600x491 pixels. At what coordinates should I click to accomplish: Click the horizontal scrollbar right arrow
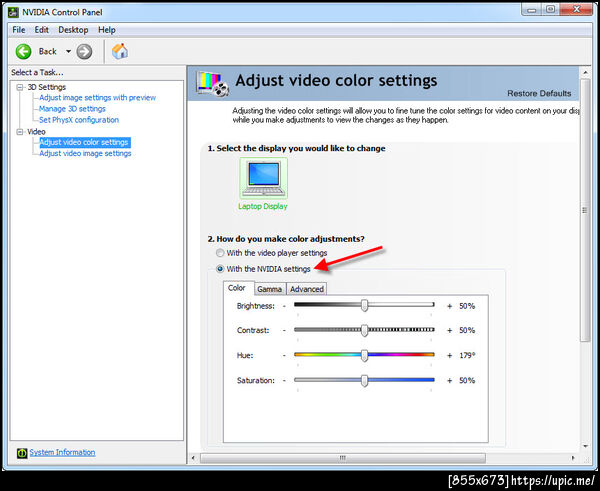click(x=573, y=458)
